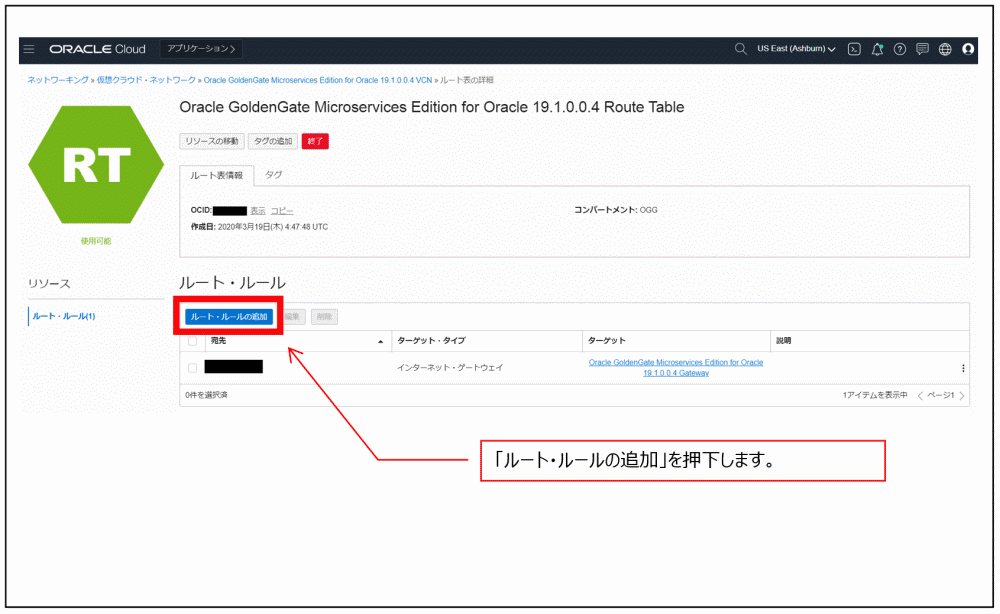Click the red 終了 button
1000x614 pixels.
(315, 142)
